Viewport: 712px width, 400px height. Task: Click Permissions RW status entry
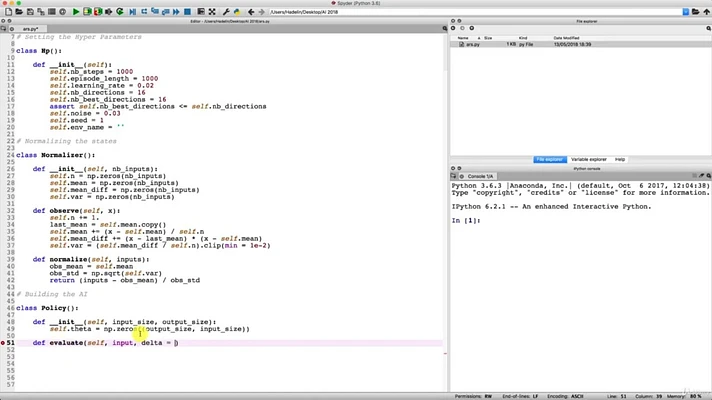tap(473, 396)
